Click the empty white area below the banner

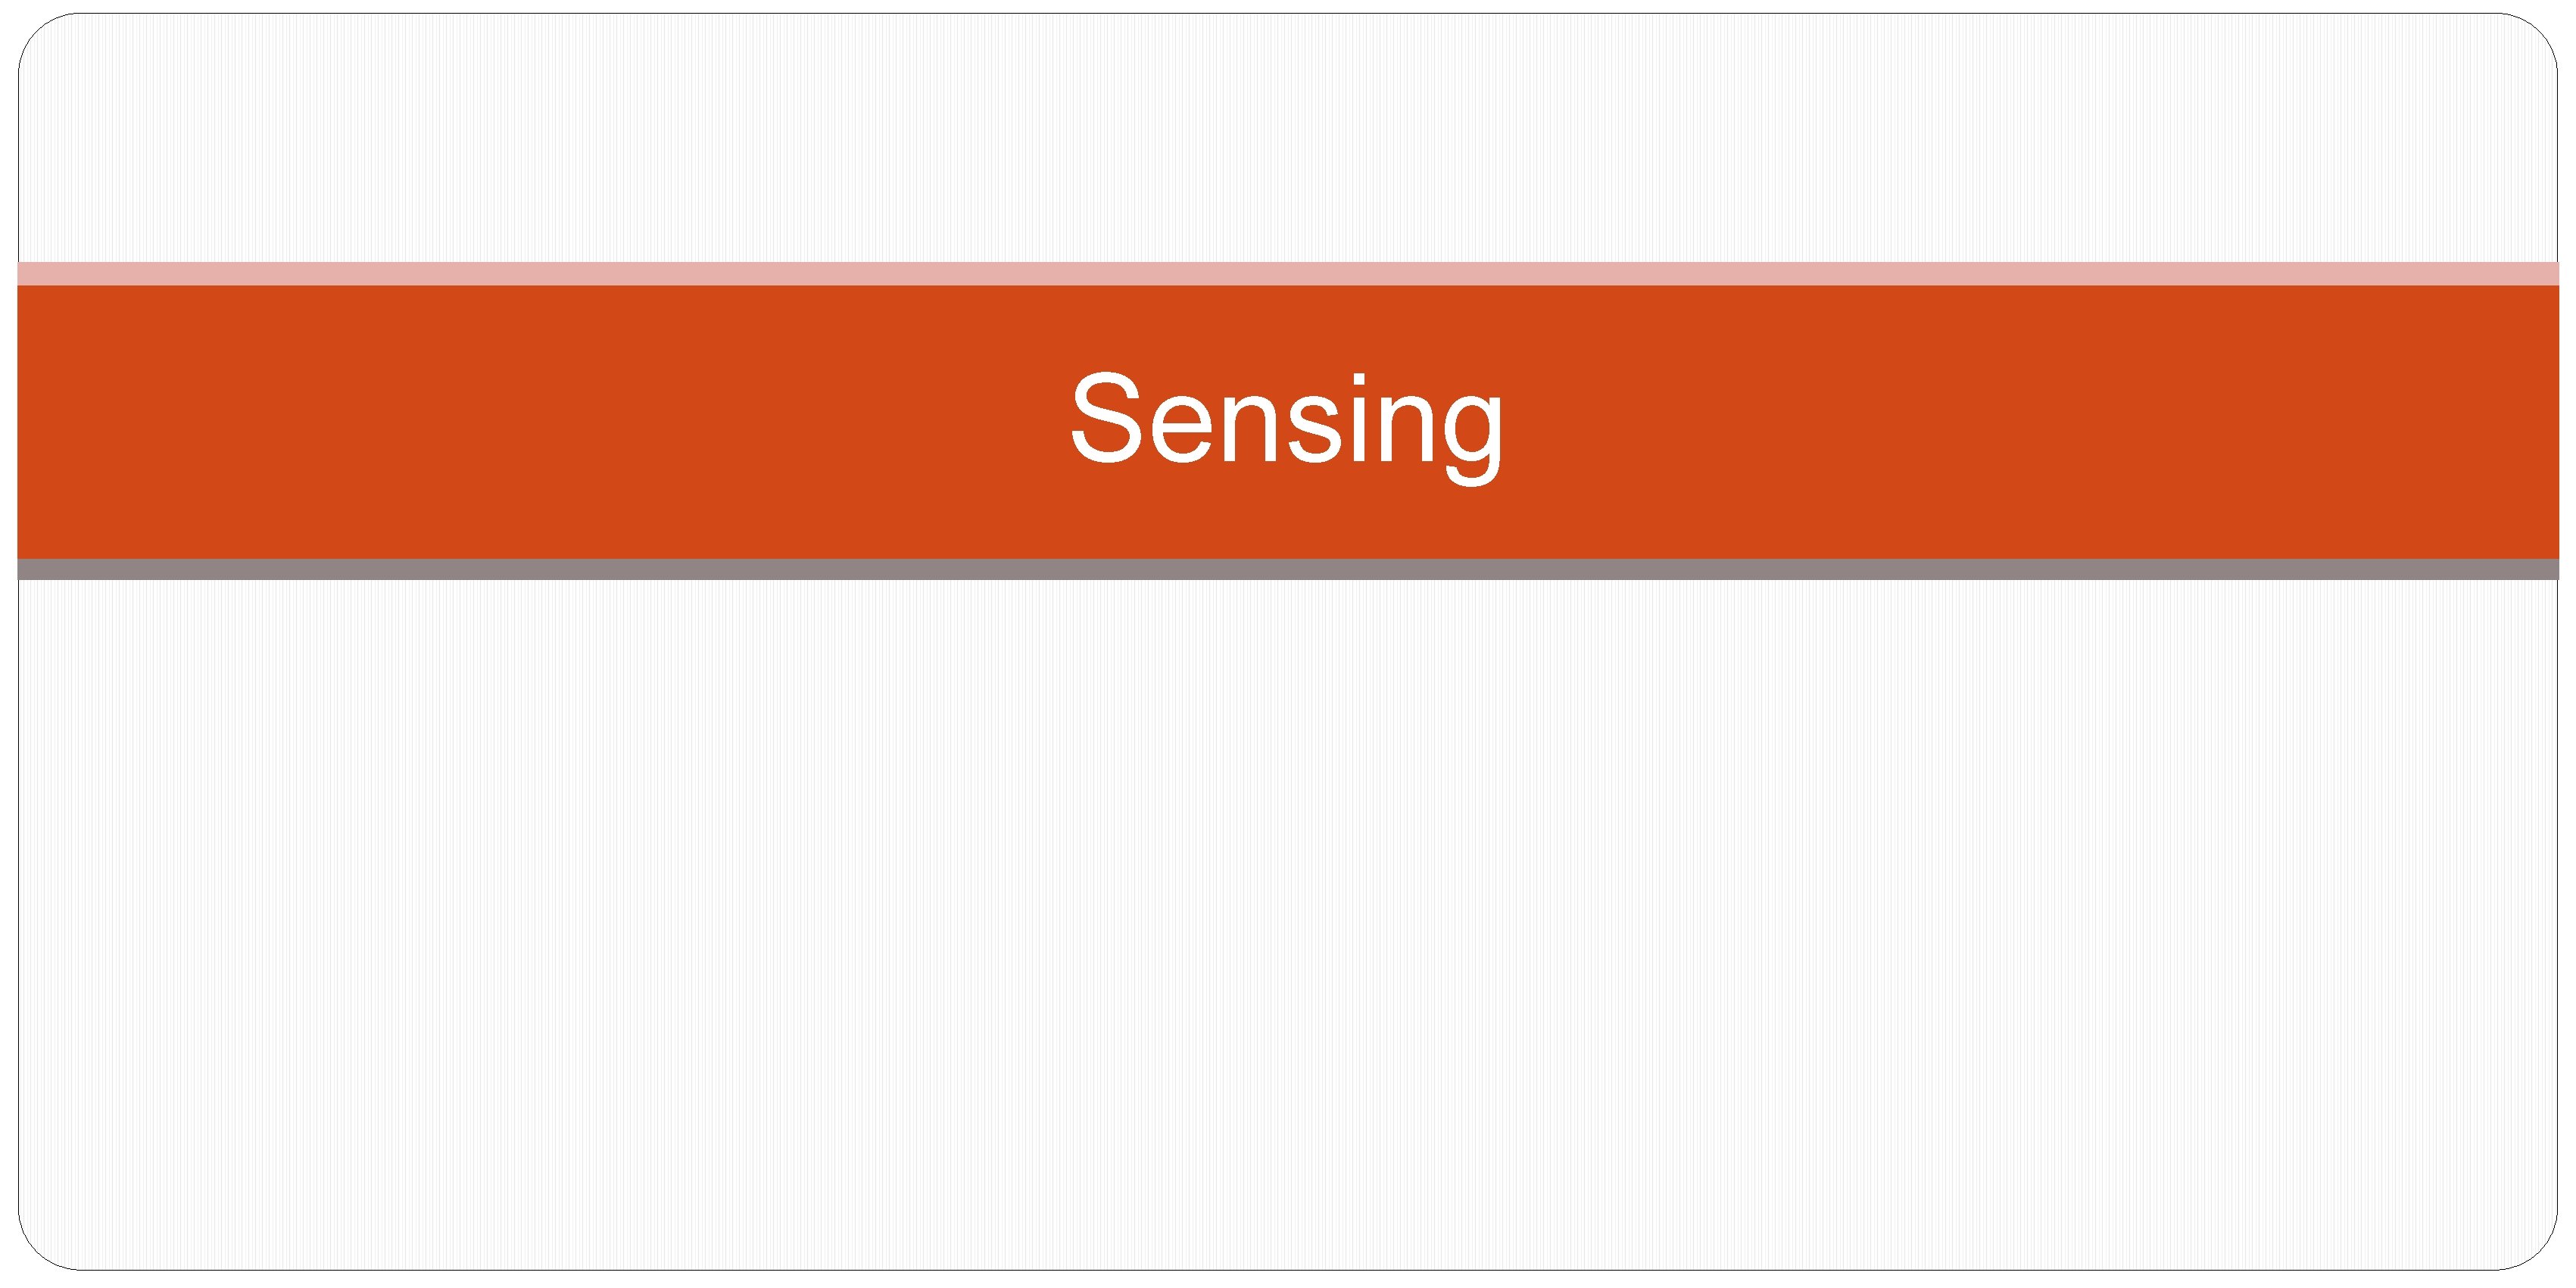(x=1288, y=900)
